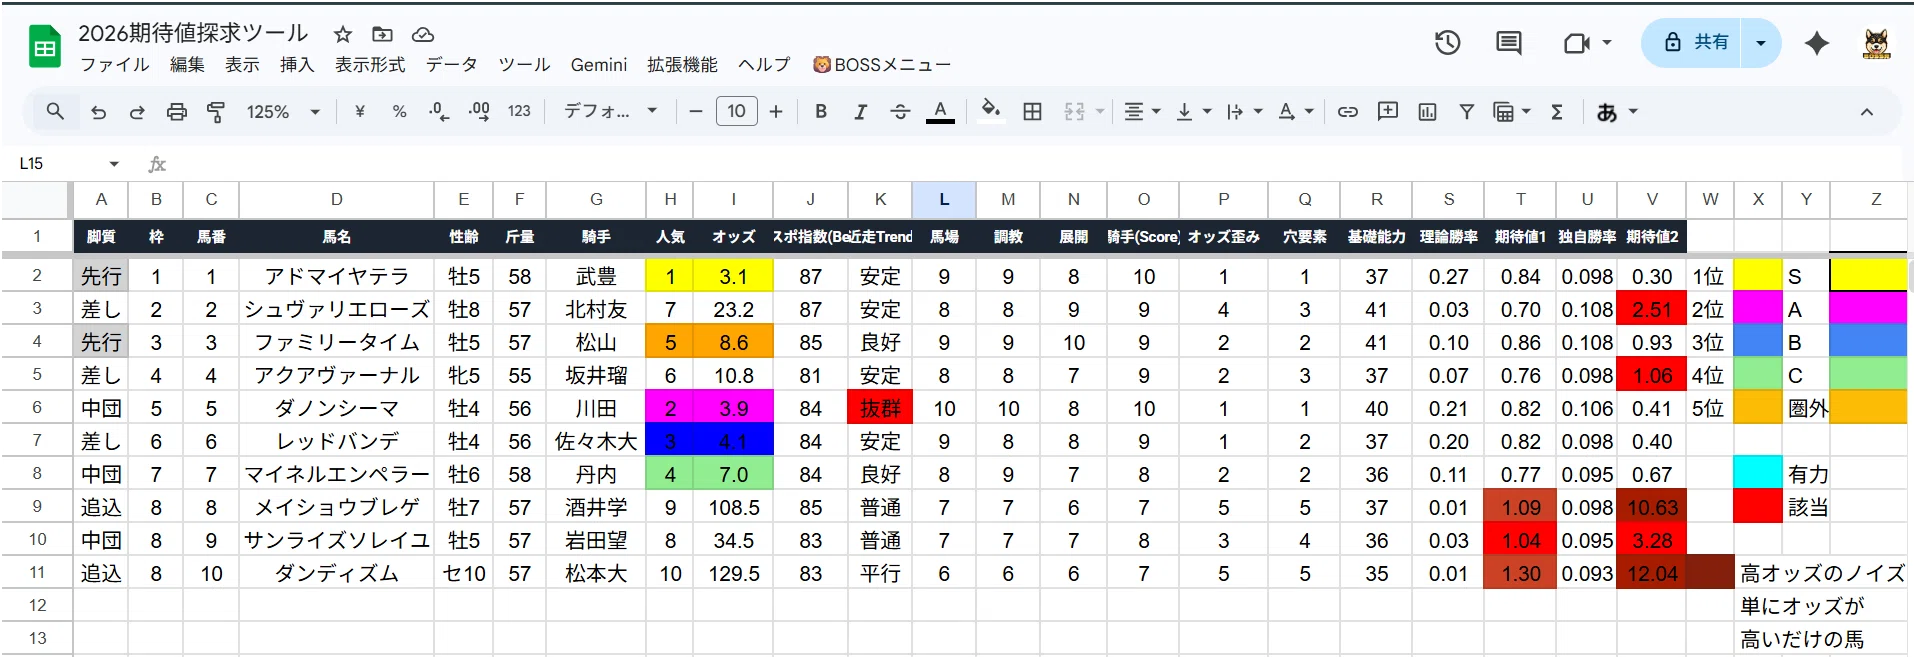Decrease decimal places
Screen dimensions: 1916x659
point(439,112)
